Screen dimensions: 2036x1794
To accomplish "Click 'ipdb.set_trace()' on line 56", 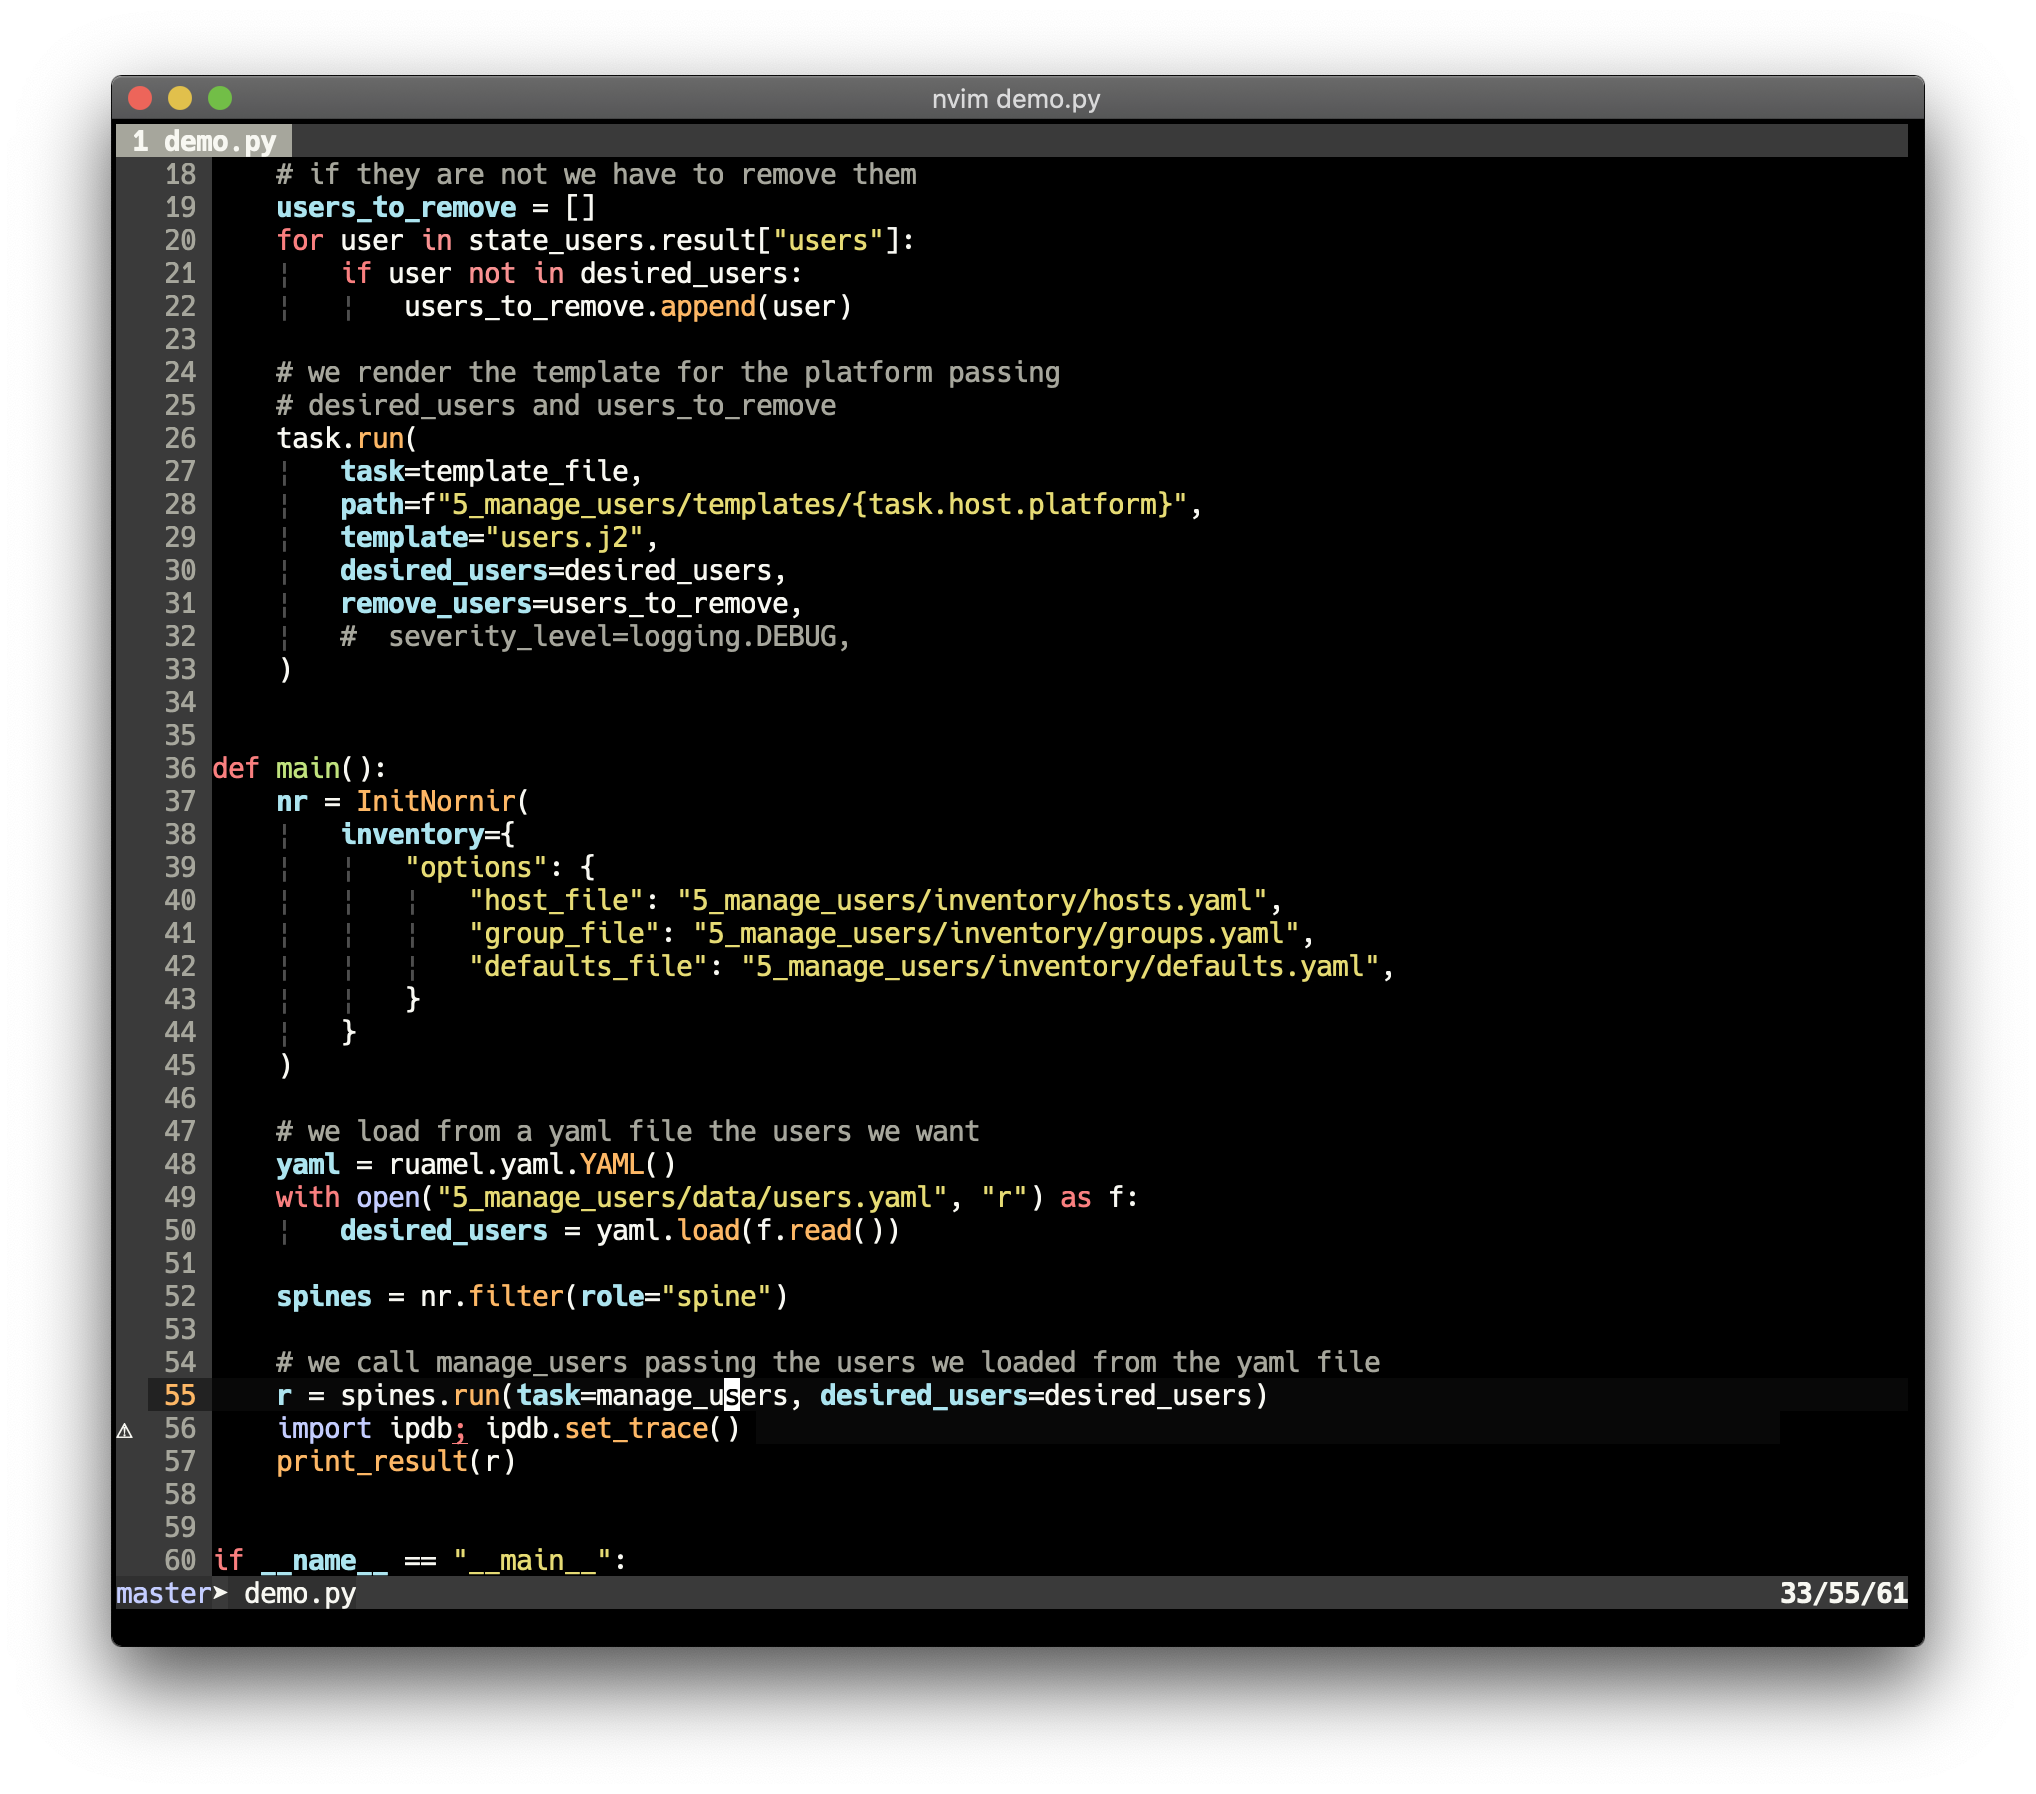I will tap(612, 1428).
